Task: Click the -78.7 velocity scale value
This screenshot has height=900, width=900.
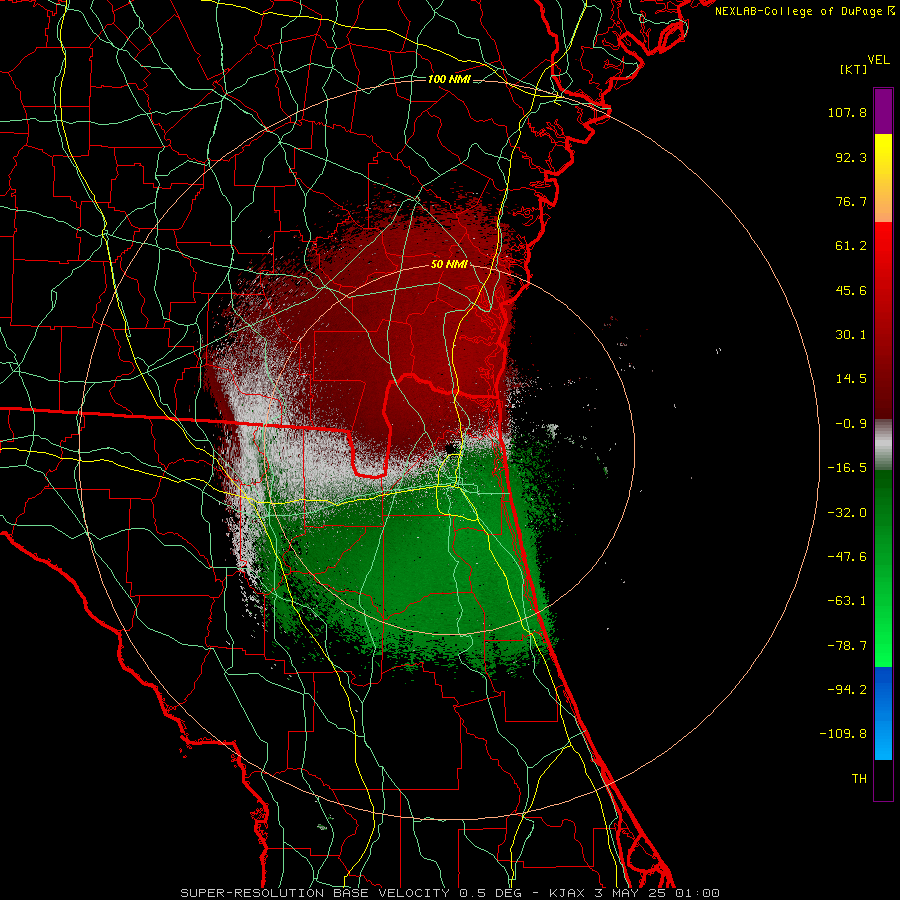Action: (x=847, y=646)
